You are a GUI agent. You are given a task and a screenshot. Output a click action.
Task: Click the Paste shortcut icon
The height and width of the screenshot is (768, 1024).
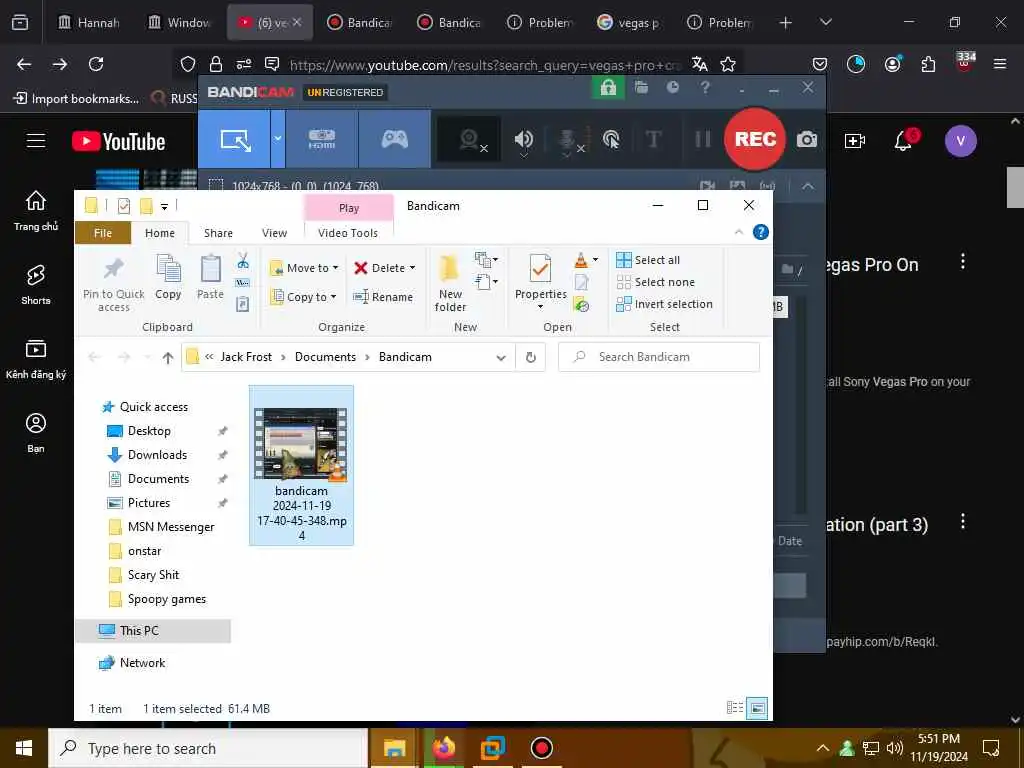tap(243, 304)
